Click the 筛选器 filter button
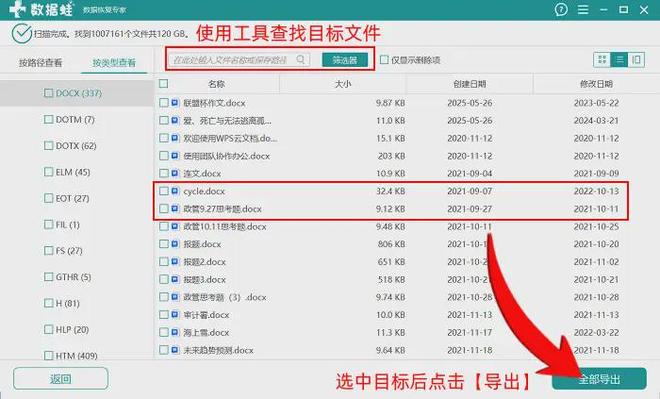Image resolution: width=660 pixels, height=399 pixels. (x=345, y=60)
